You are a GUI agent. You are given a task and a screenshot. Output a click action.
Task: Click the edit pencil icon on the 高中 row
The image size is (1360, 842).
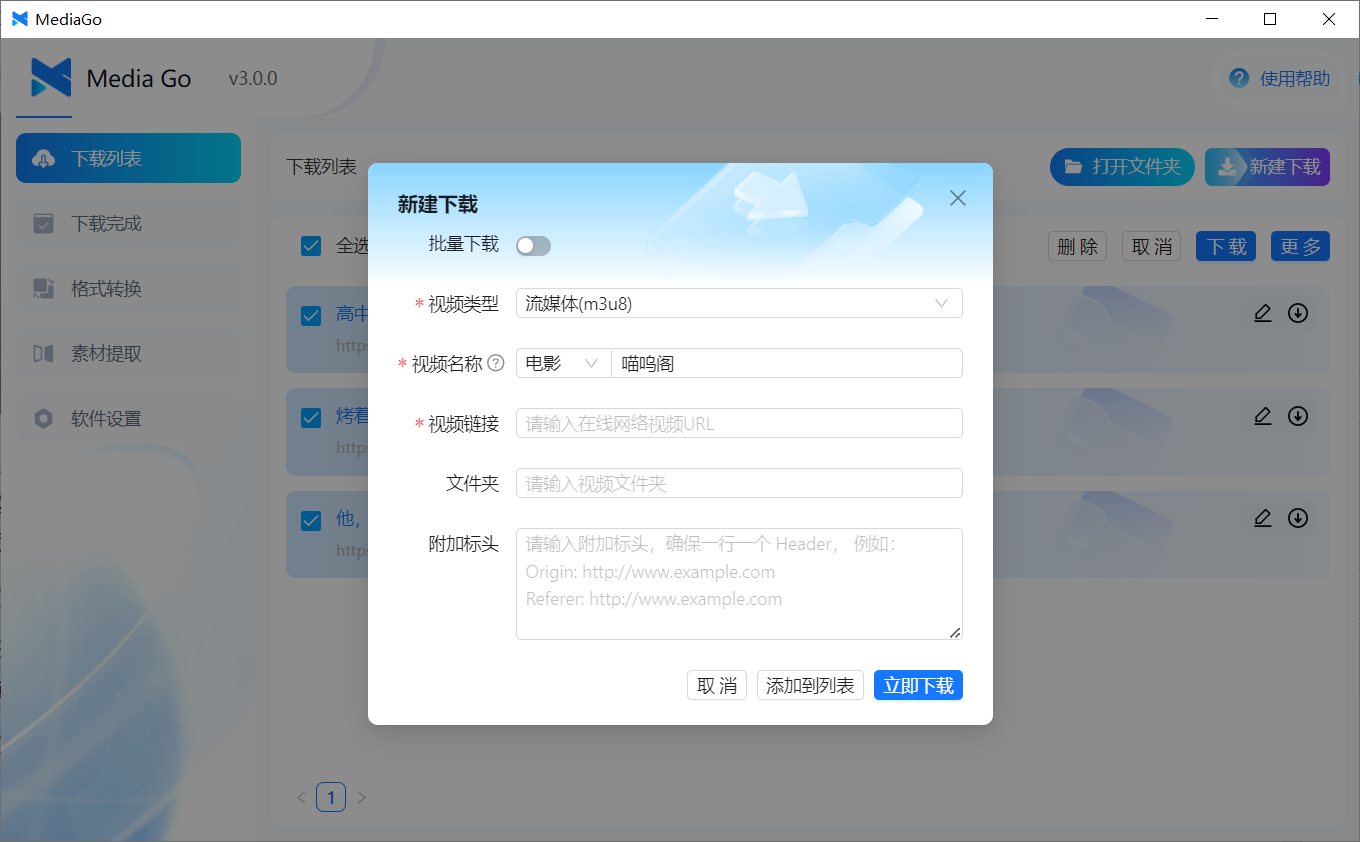coord(1263,313)
